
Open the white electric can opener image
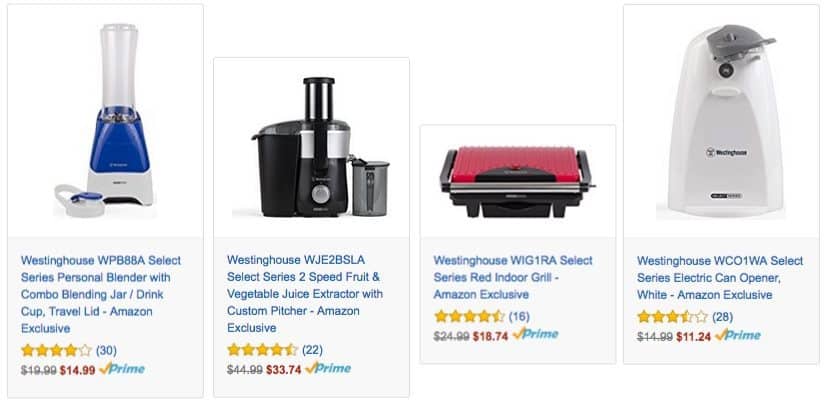coord(721,121)
